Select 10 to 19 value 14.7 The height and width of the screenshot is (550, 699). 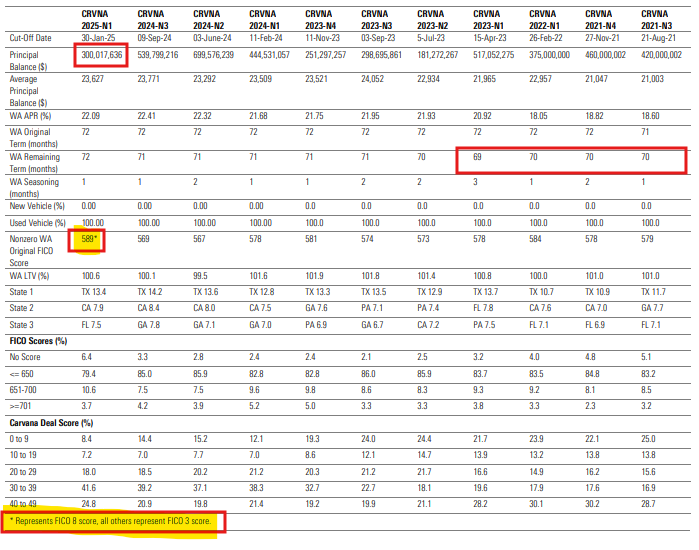click(424, 455)
